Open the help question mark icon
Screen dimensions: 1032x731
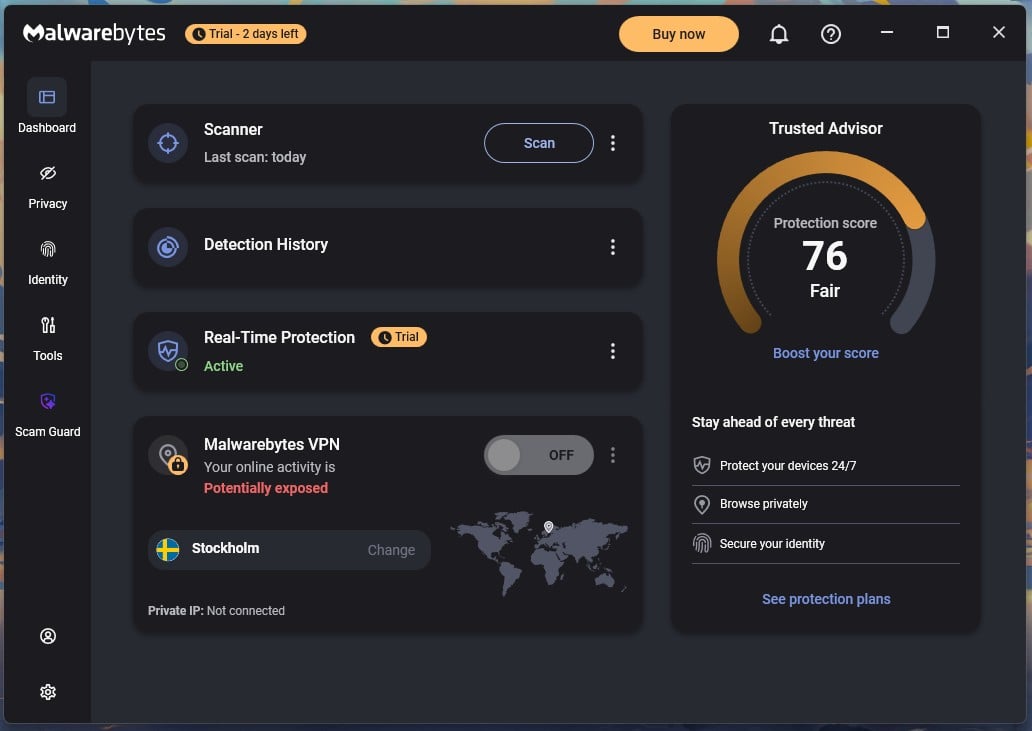tap(831, 34)
